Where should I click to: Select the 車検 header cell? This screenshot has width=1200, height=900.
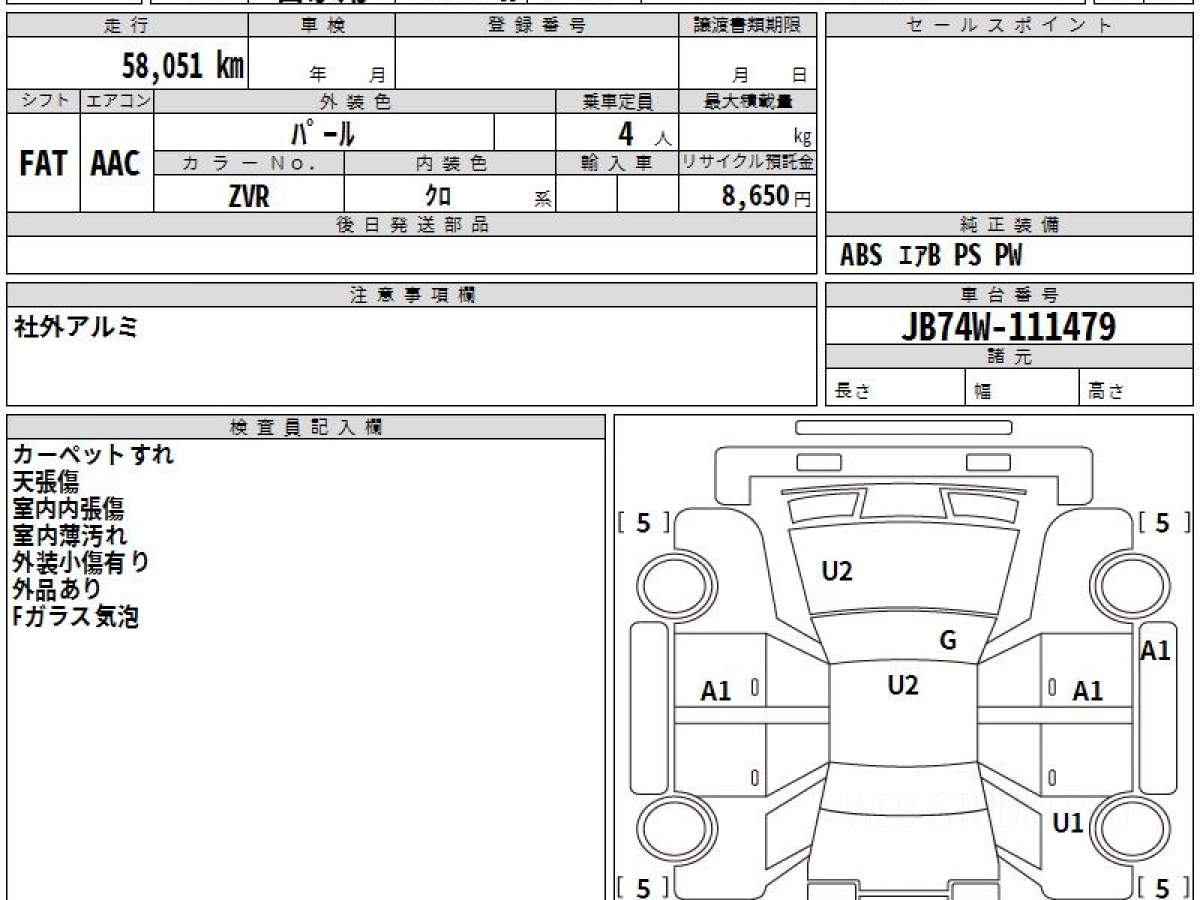pos(322,26)
